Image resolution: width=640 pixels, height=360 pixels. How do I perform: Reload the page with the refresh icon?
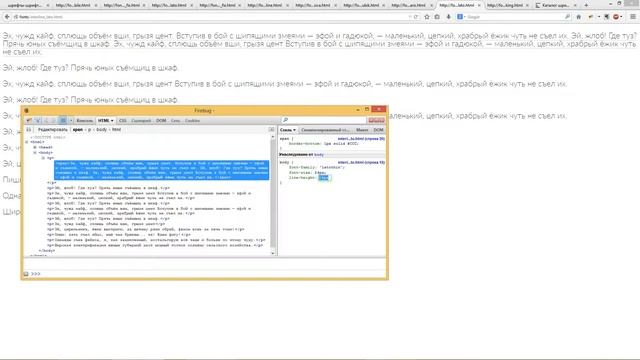pos(416,17)
